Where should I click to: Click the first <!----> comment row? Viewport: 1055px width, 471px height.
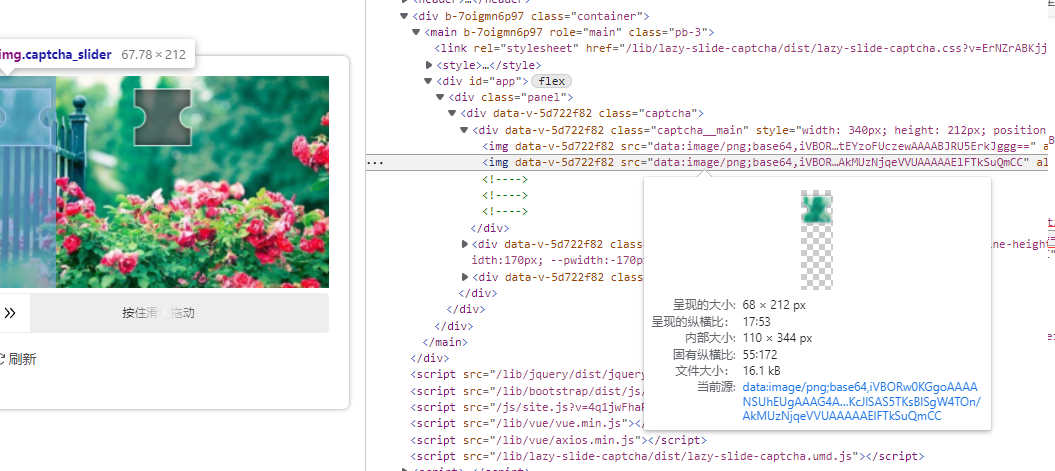tap(505, 180)
